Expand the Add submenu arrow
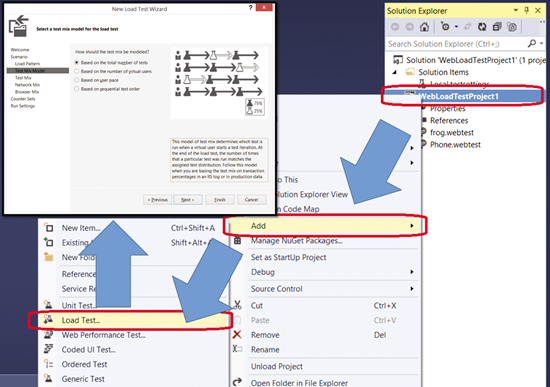Image resolution: width=550 pixels, height=387 pixels. [x=412, y=226]
